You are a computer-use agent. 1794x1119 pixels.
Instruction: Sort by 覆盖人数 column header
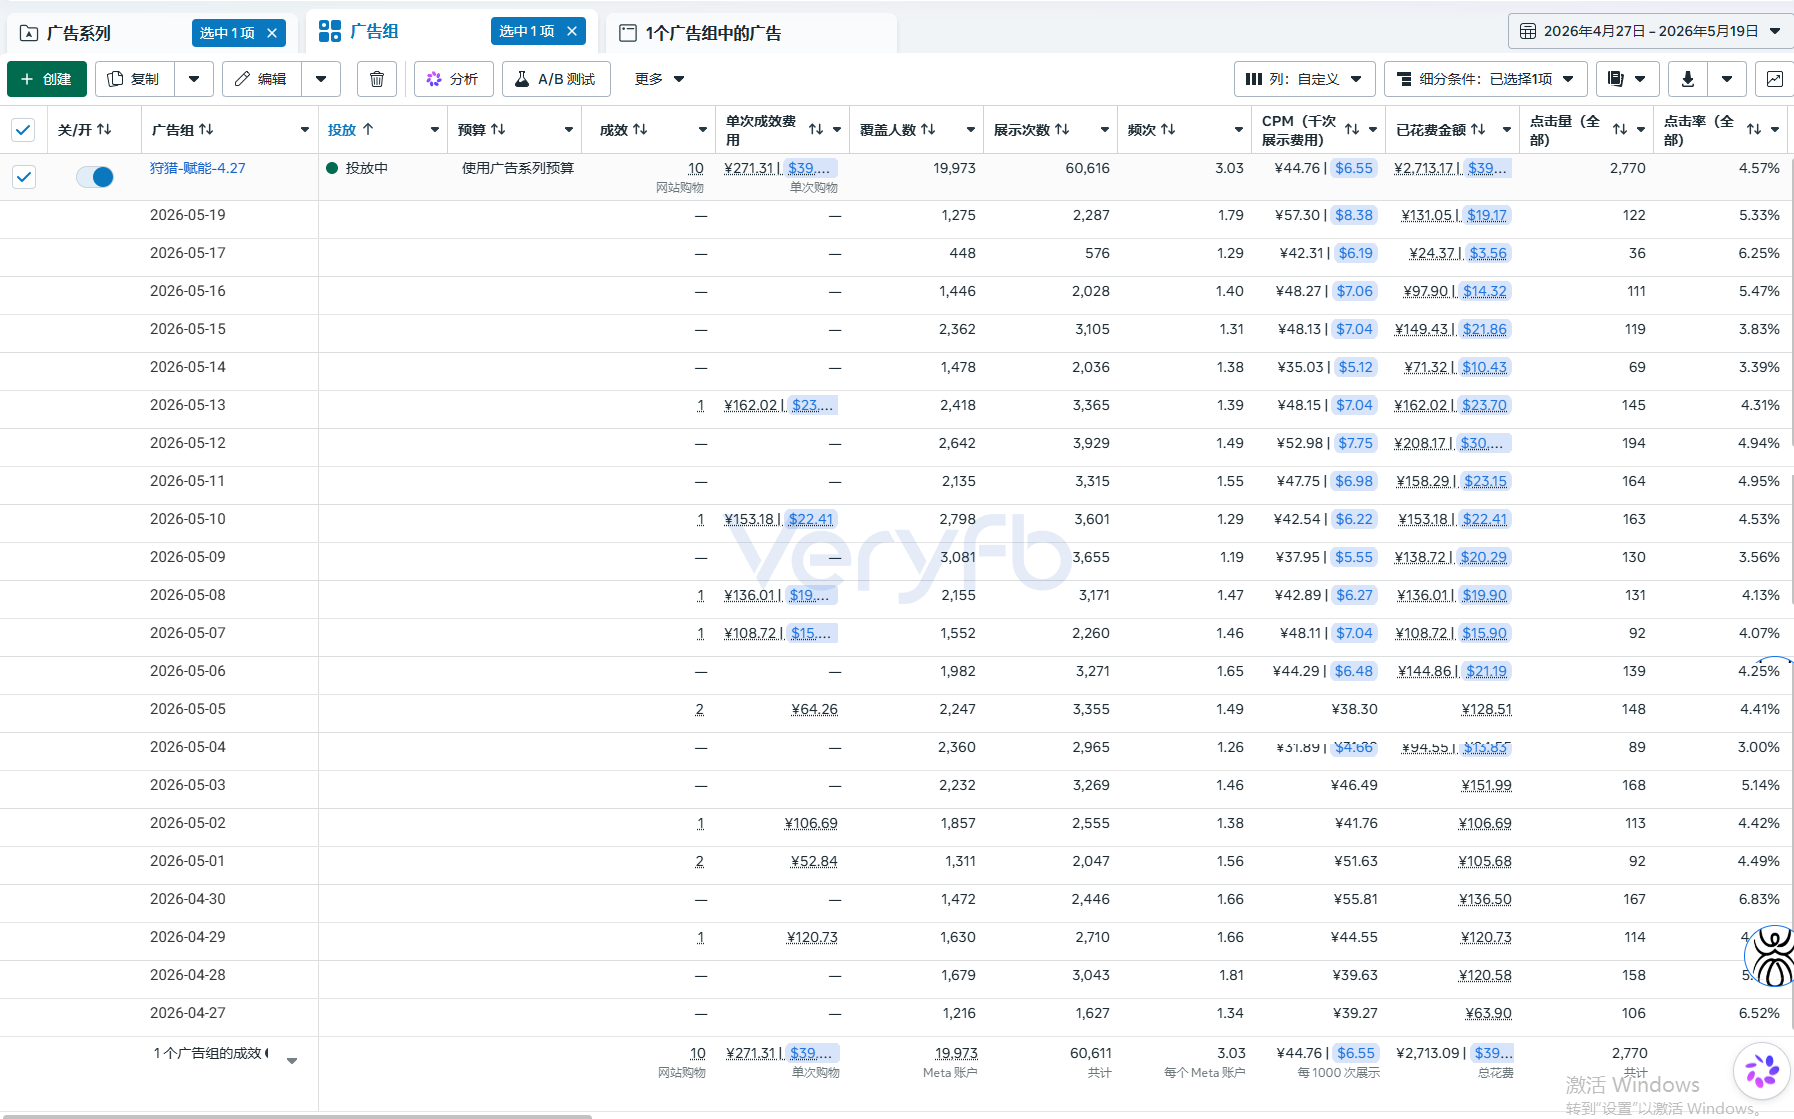pyautogui.click(x=897, y=130)
